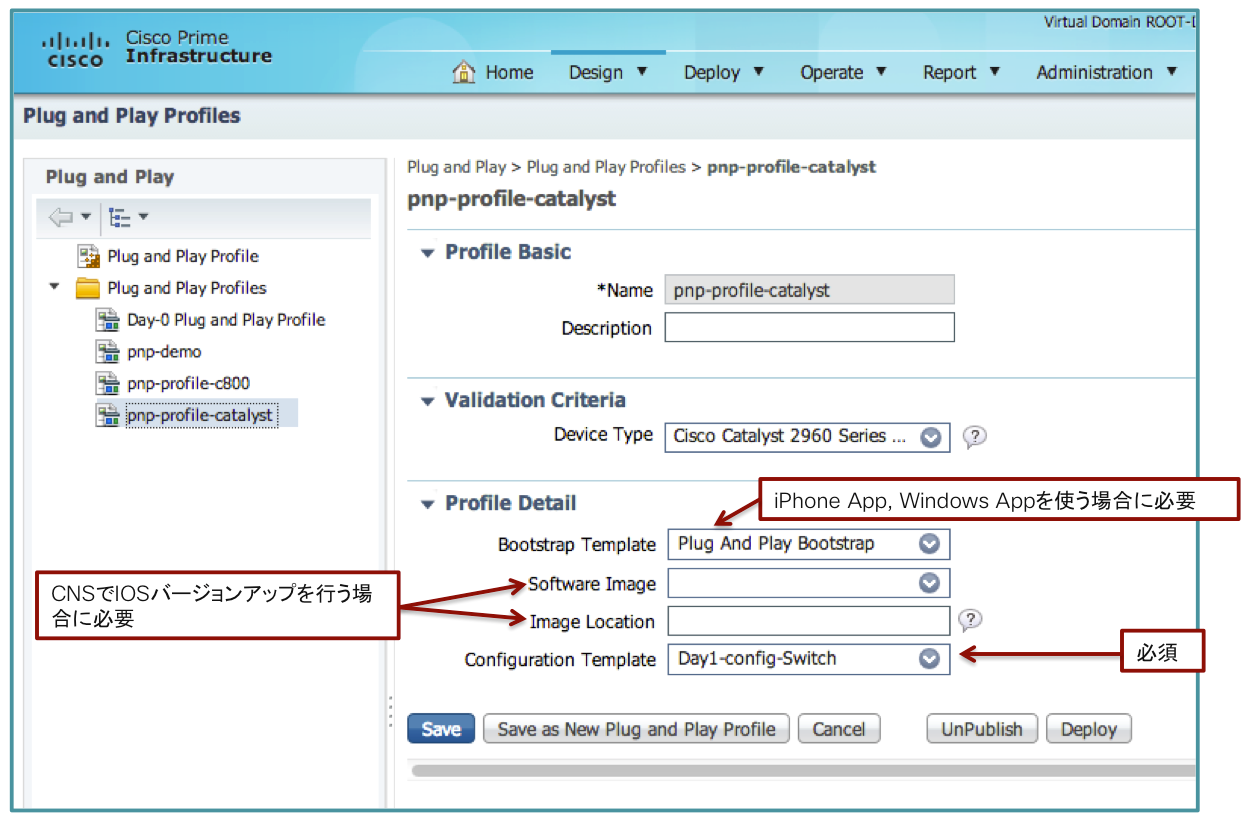The image size is (1250, 818).
Task: Click the back arrow icon in Plug and Play panel
Action: [61, 217]
